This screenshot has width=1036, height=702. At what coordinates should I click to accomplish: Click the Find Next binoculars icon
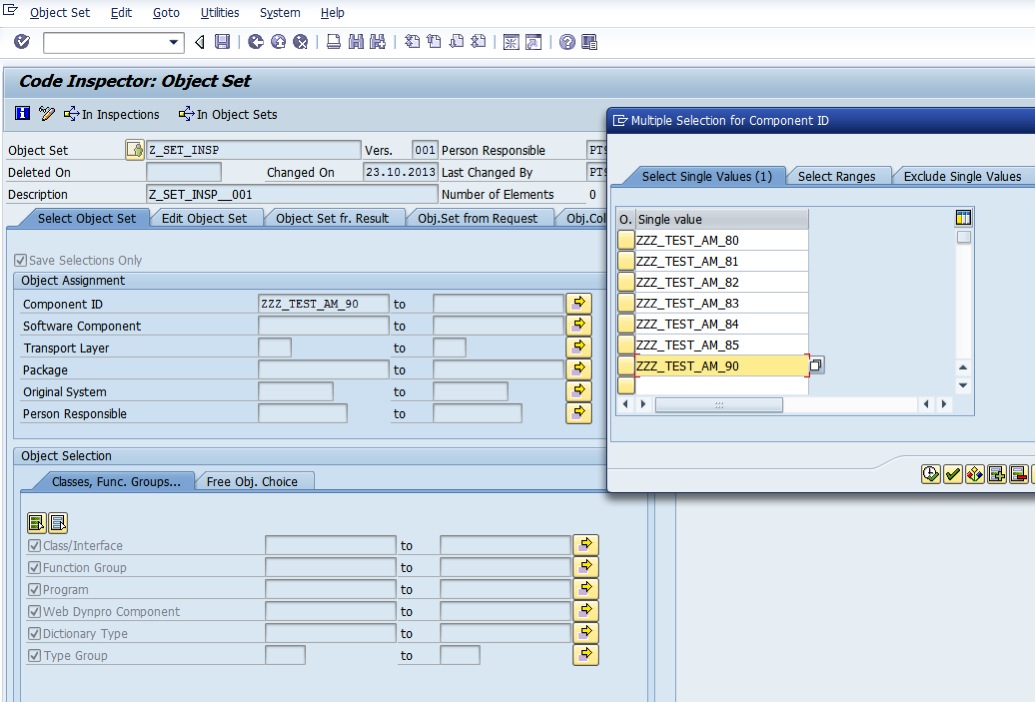[x=378, y=42]
